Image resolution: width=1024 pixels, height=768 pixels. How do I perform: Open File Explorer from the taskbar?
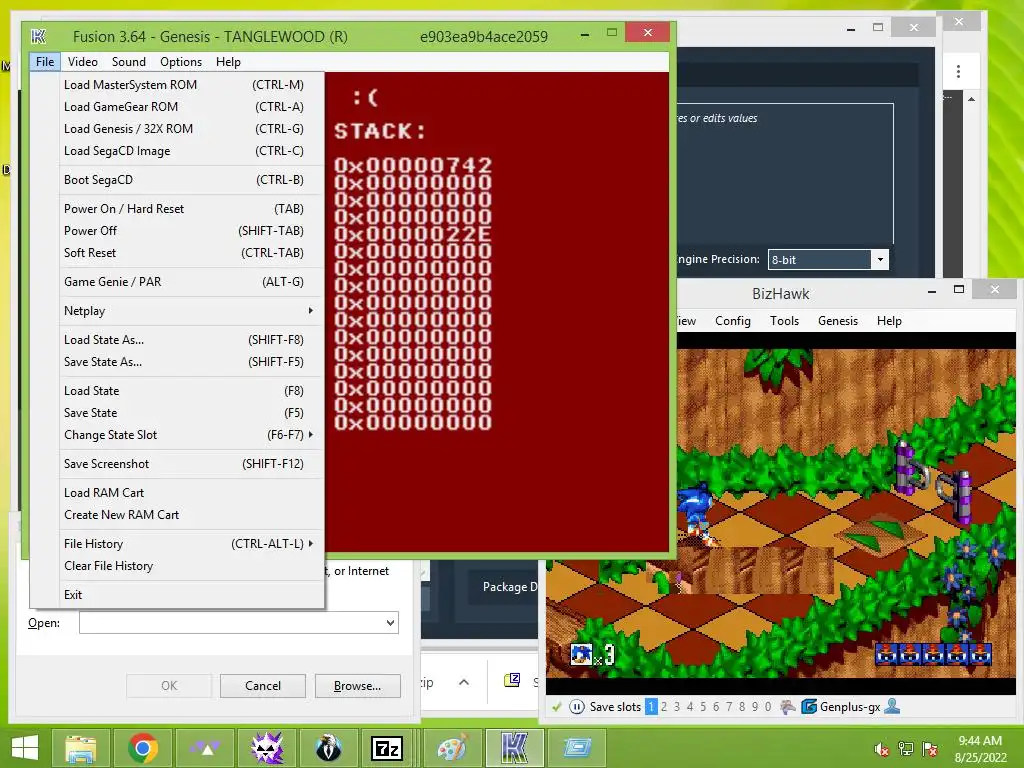point(80,748)
